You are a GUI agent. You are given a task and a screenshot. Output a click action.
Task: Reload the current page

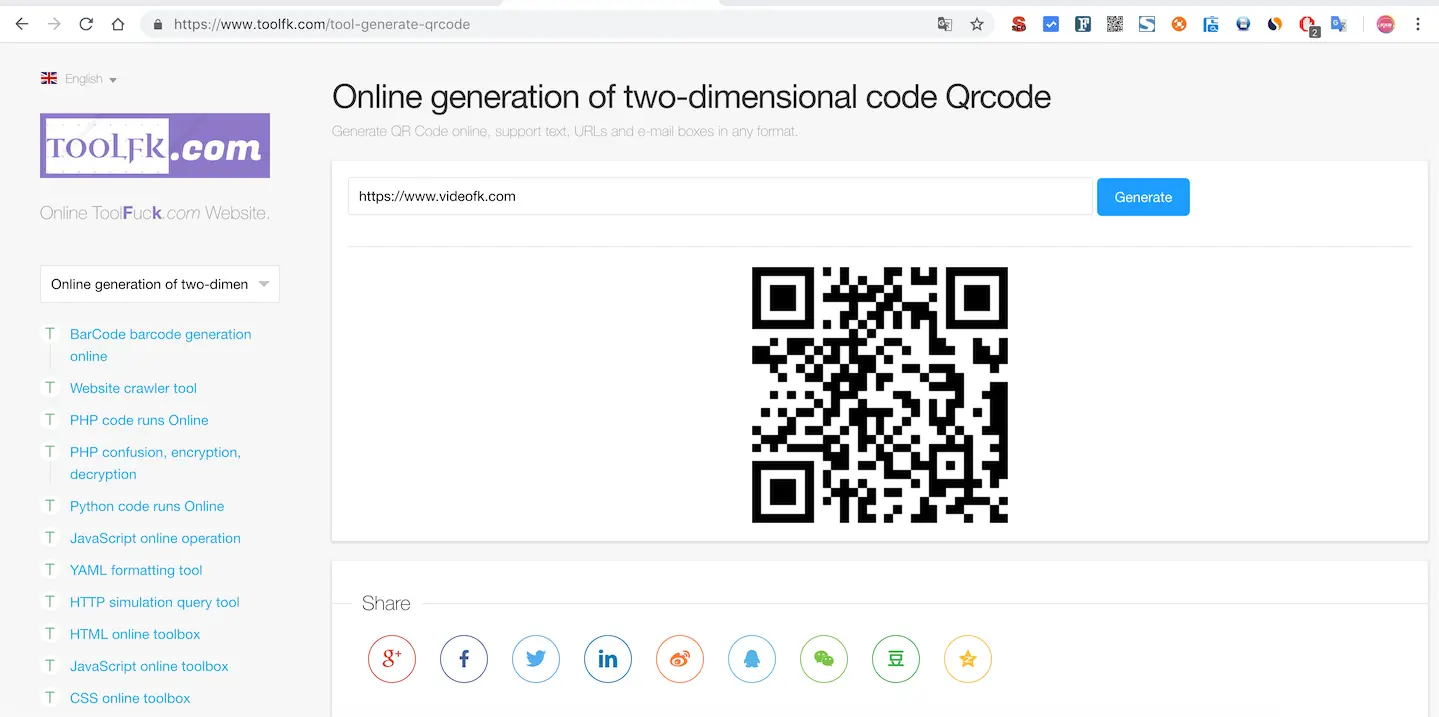click(x=86, y=23)
